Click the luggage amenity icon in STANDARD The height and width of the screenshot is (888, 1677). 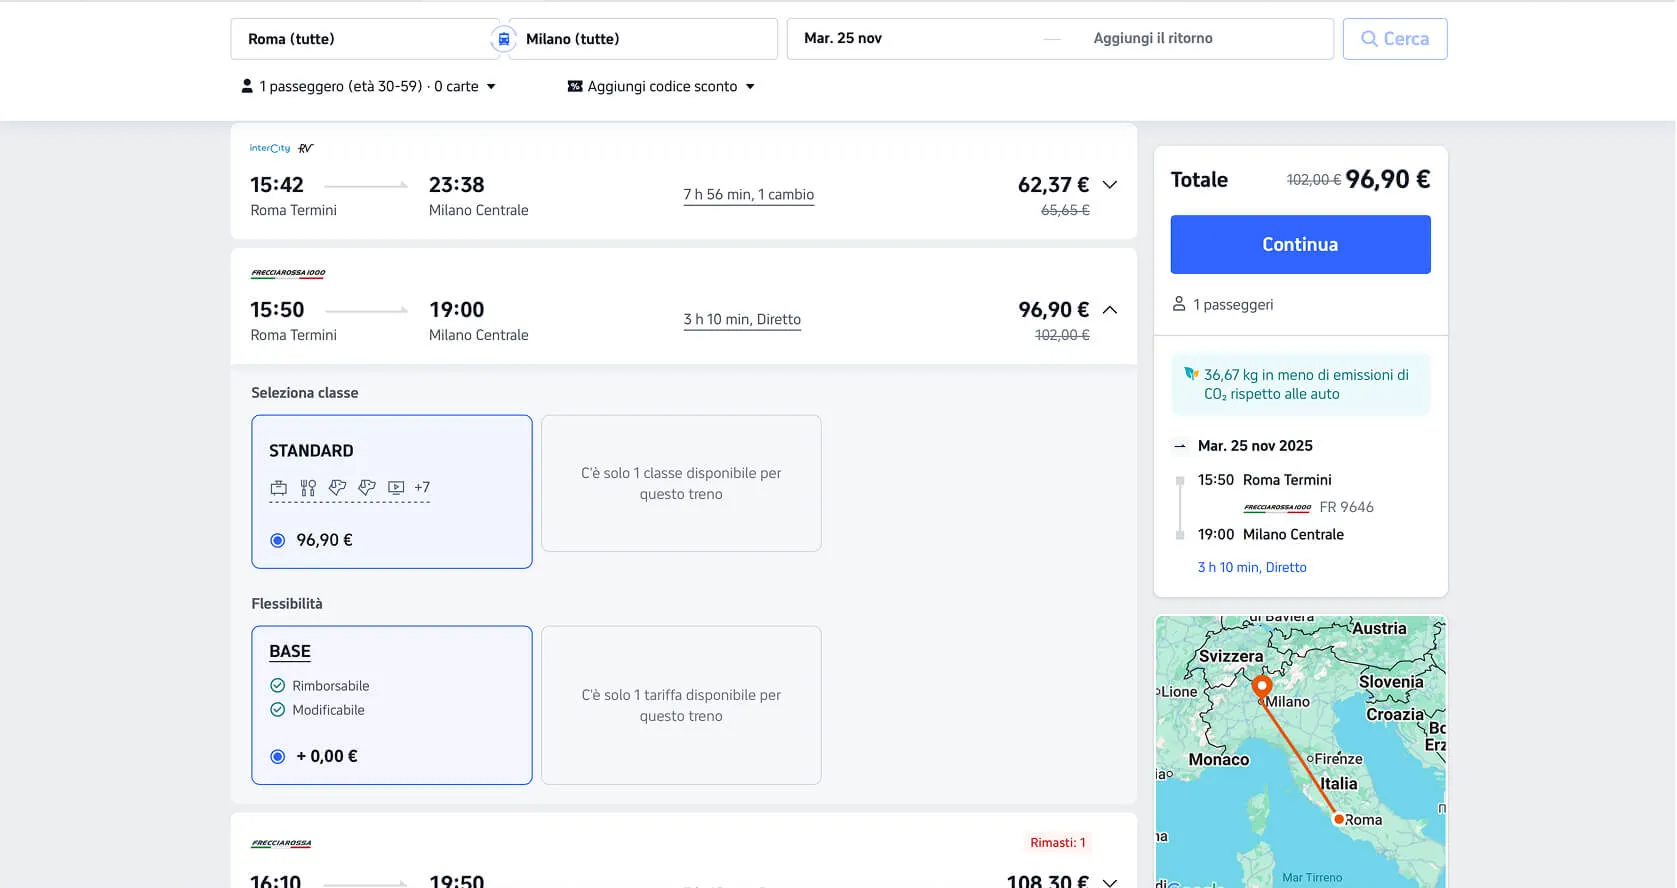pos(279,488)
